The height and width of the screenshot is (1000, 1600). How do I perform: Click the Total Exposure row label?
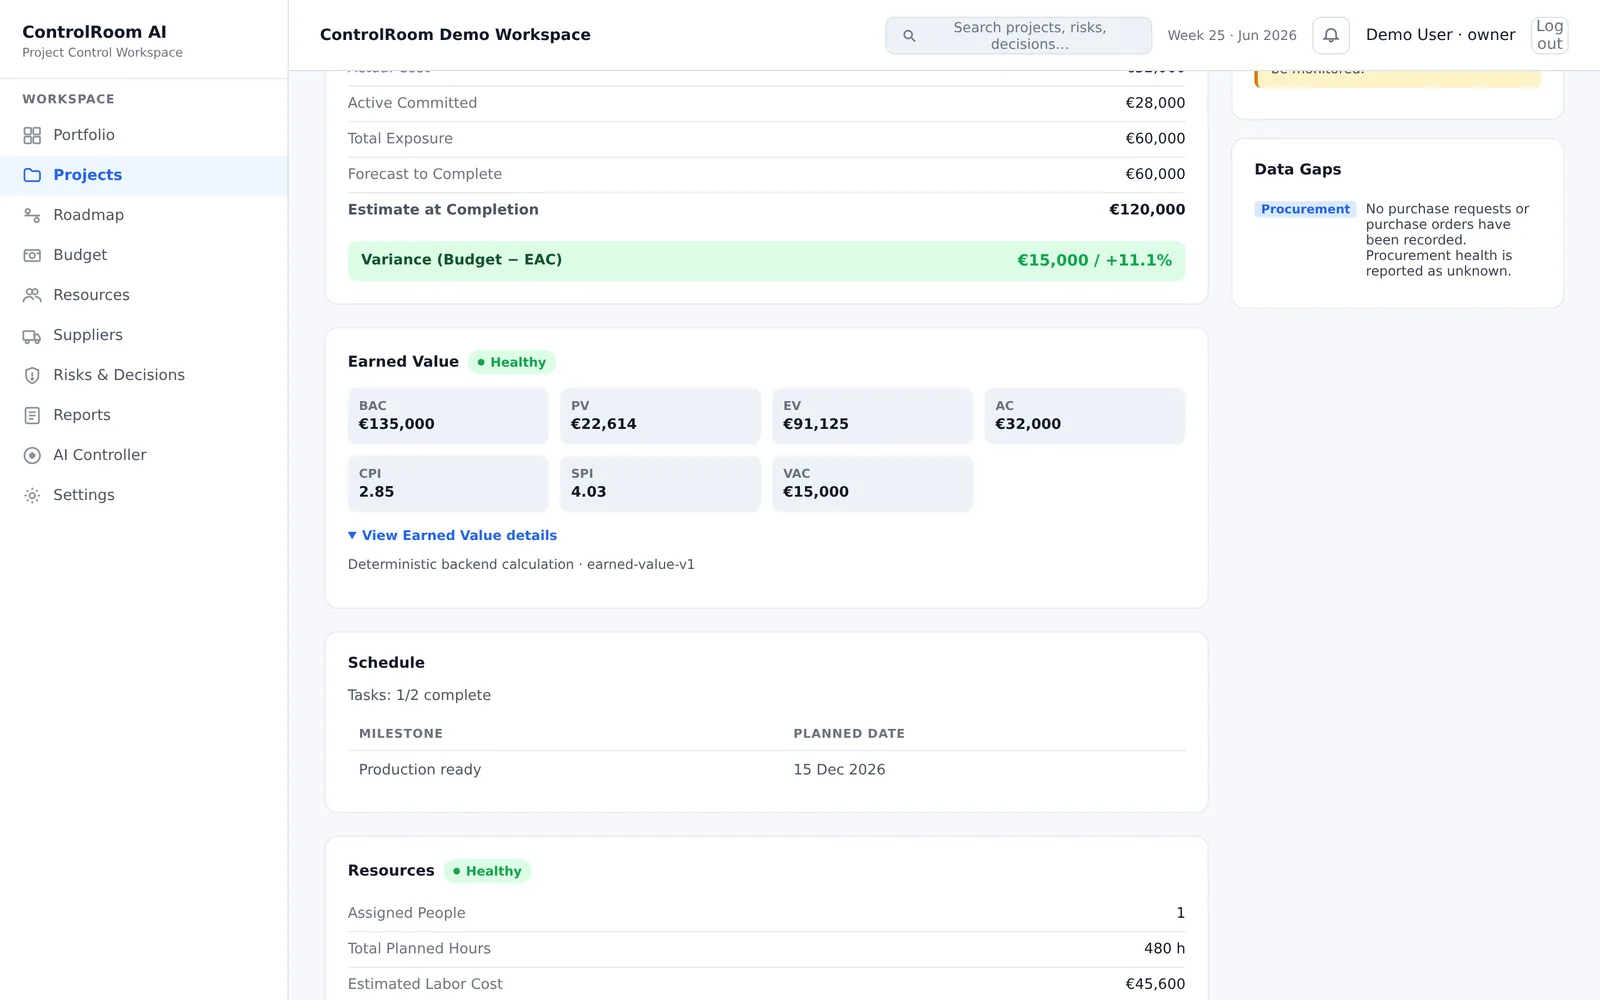pyautogui.click(x=400, y=139)
